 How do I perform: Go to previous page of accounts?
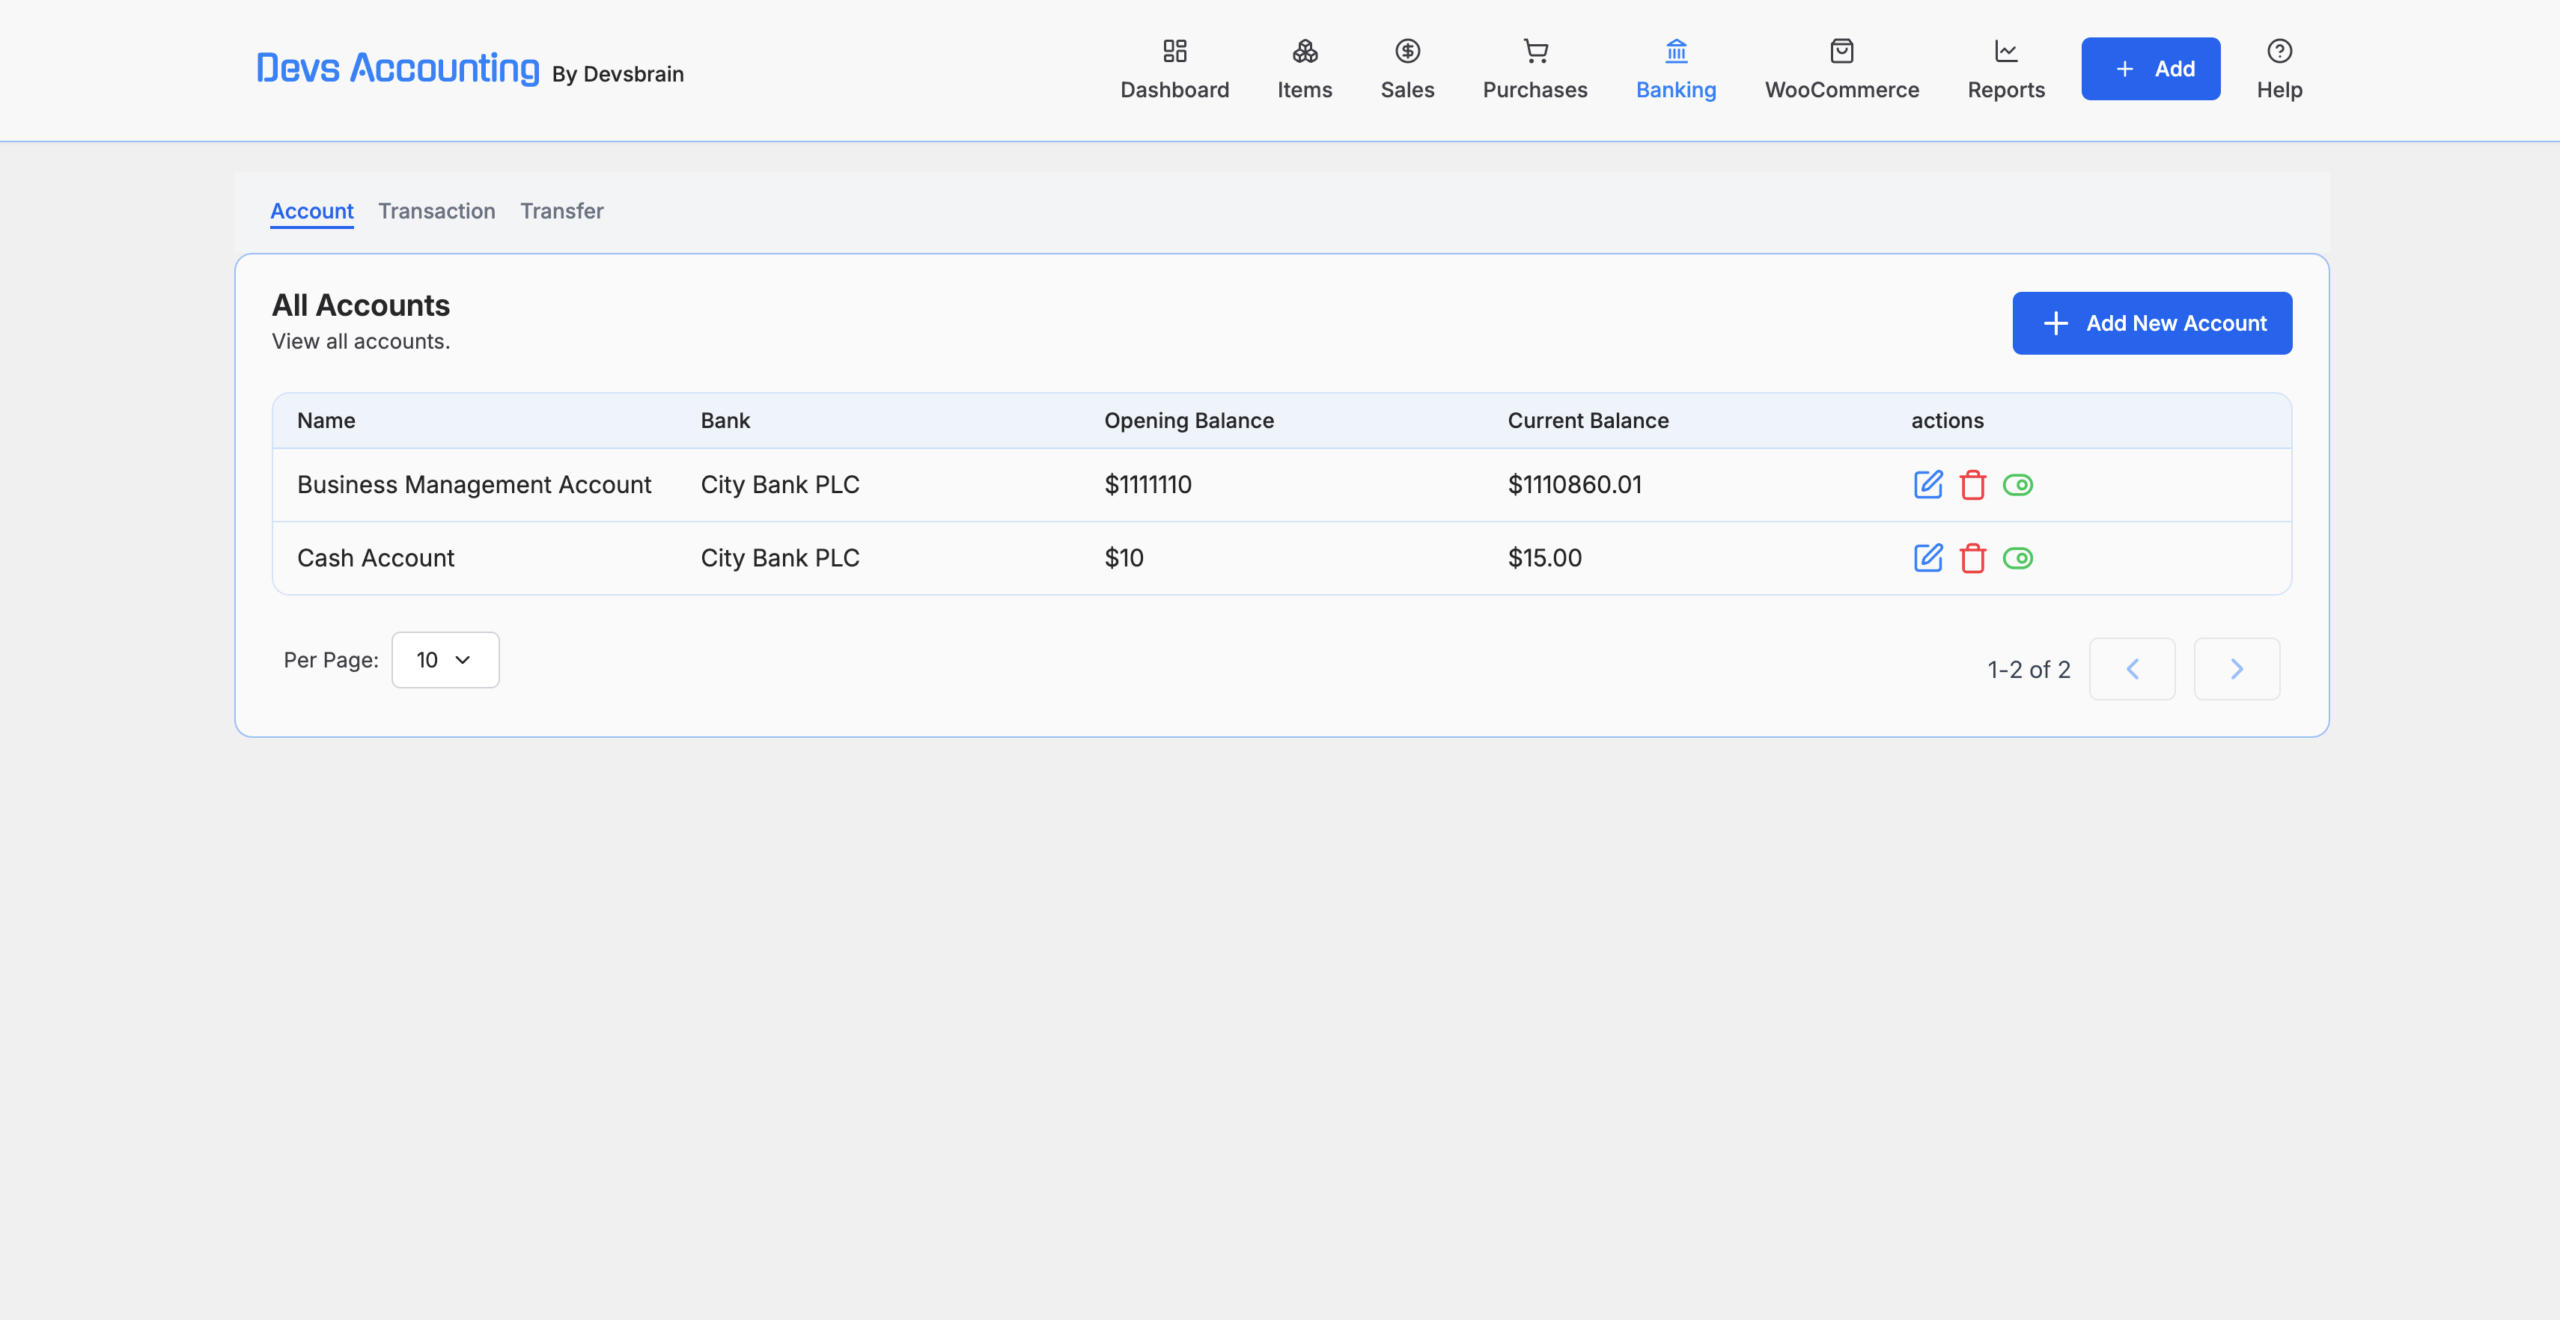(x=2132, y=669)
